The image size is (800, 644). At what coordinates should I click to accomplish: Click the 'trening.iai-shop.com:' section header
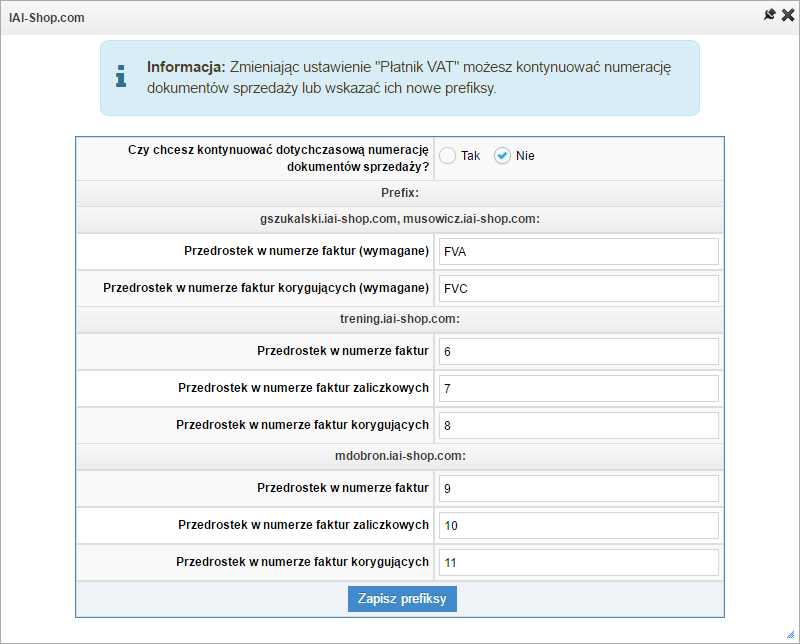400,319
